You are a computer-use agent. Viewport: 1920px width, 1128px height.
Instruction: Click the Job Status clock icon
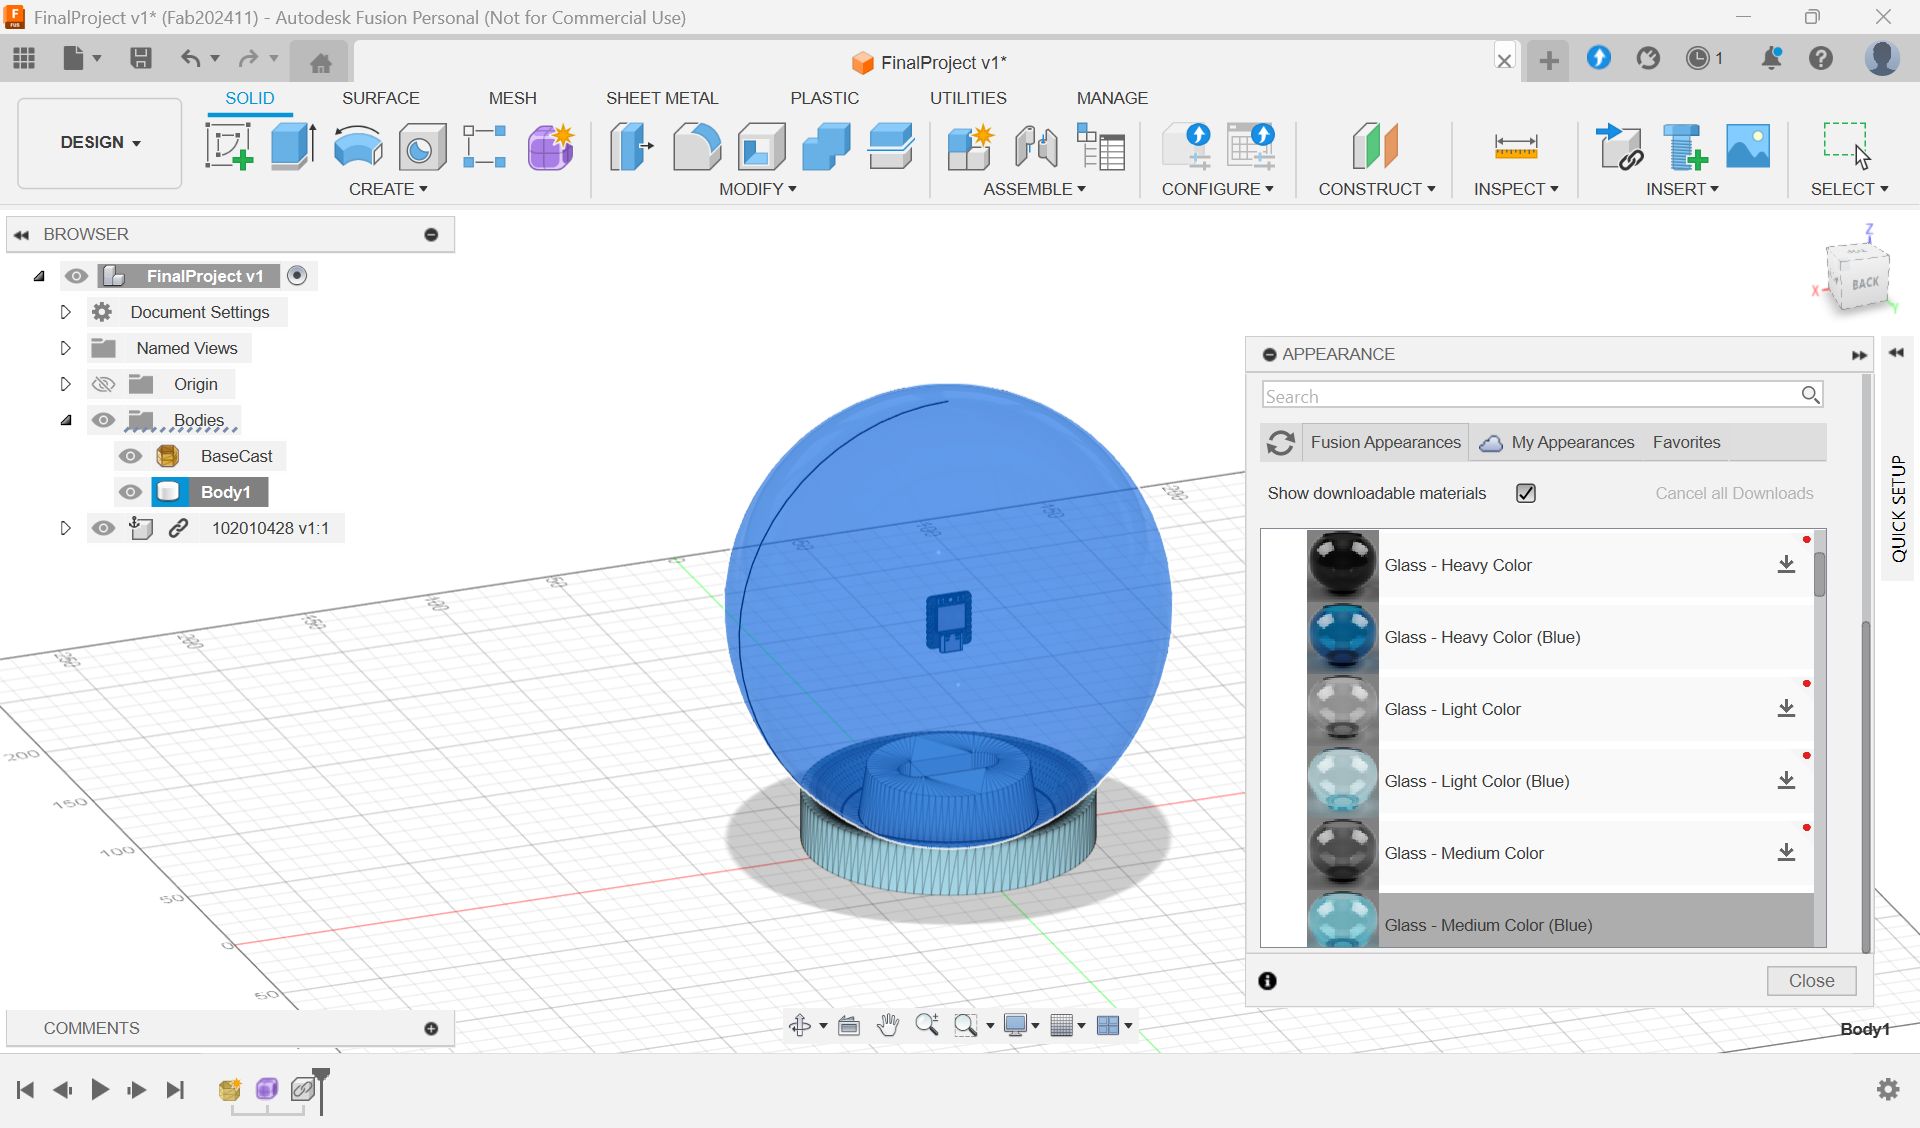click(x=1697, y=58)
